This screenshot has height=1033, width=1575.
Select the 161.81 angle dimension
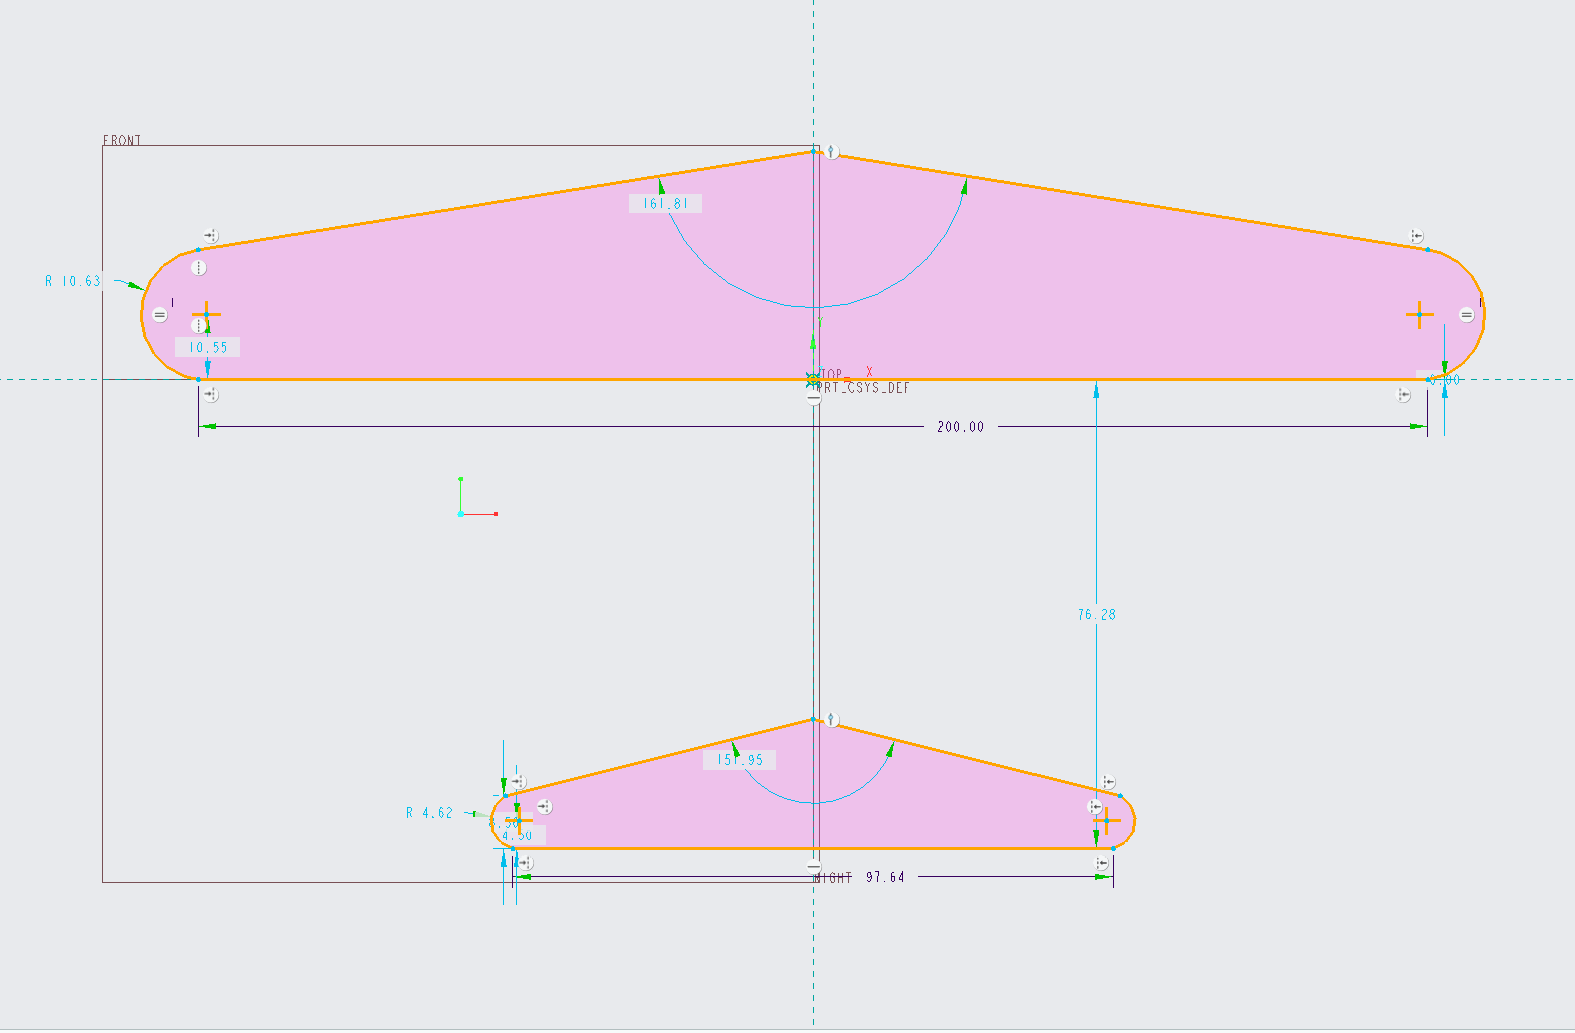pyautogui.click(x=666, y=204)
